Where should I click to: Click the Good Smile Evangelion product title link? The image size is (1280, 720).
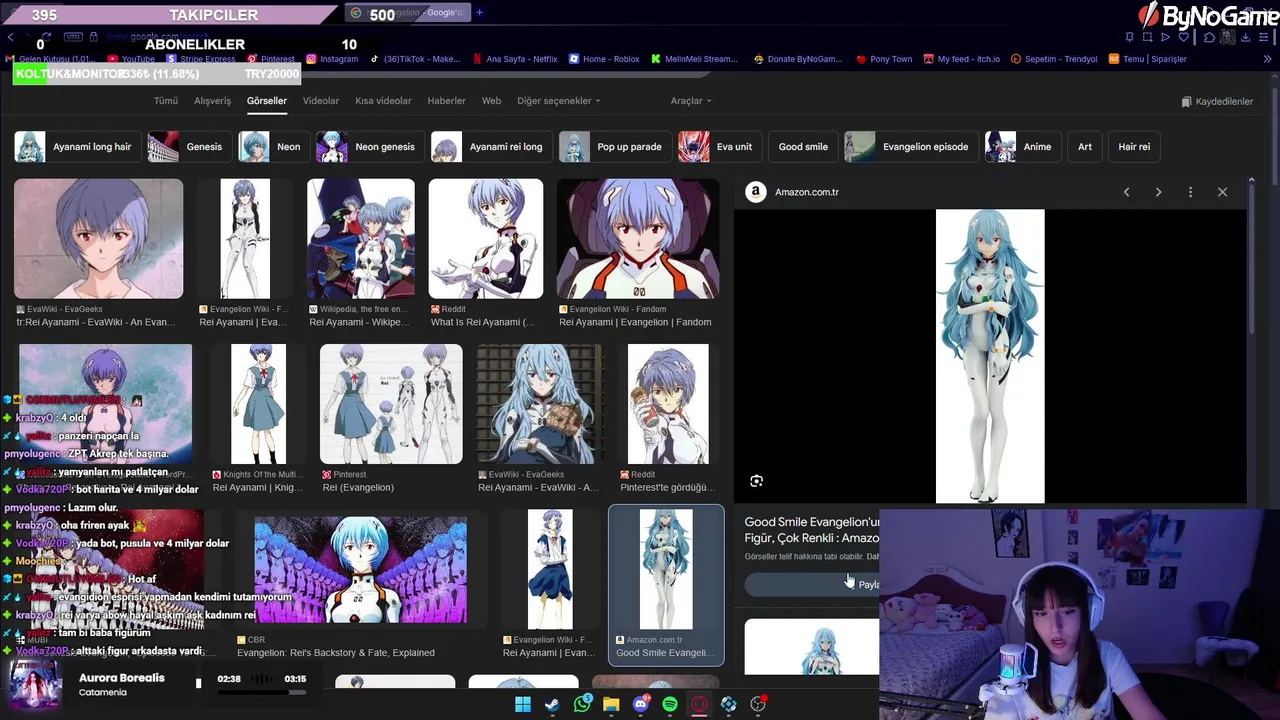pyautogui.click(x=812, y=530)
